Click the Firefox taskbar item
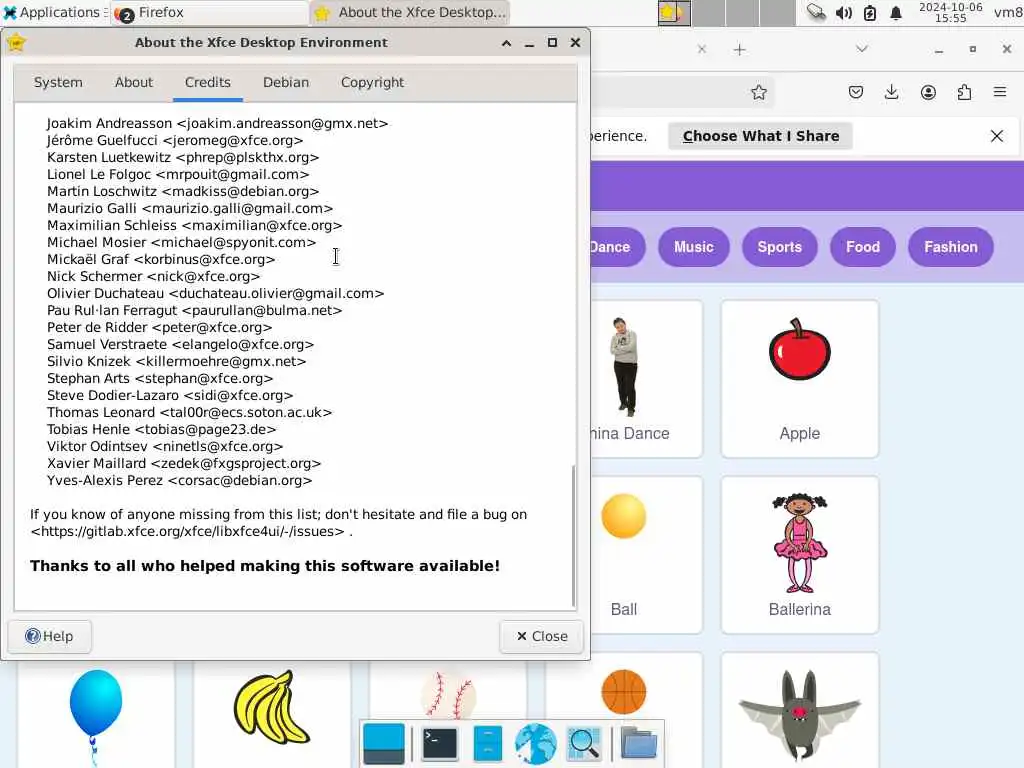The width and height of the screenshot is (1024, 768). point(209,12)
